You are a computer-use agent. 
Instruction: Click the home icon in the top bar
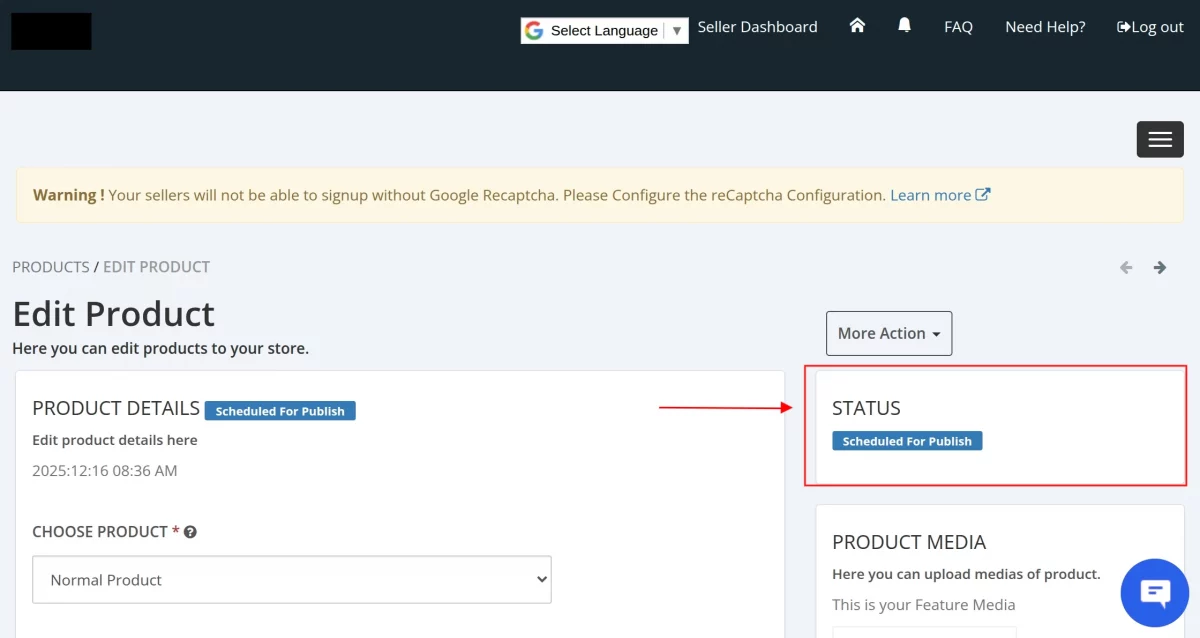(x=857, y=26)
